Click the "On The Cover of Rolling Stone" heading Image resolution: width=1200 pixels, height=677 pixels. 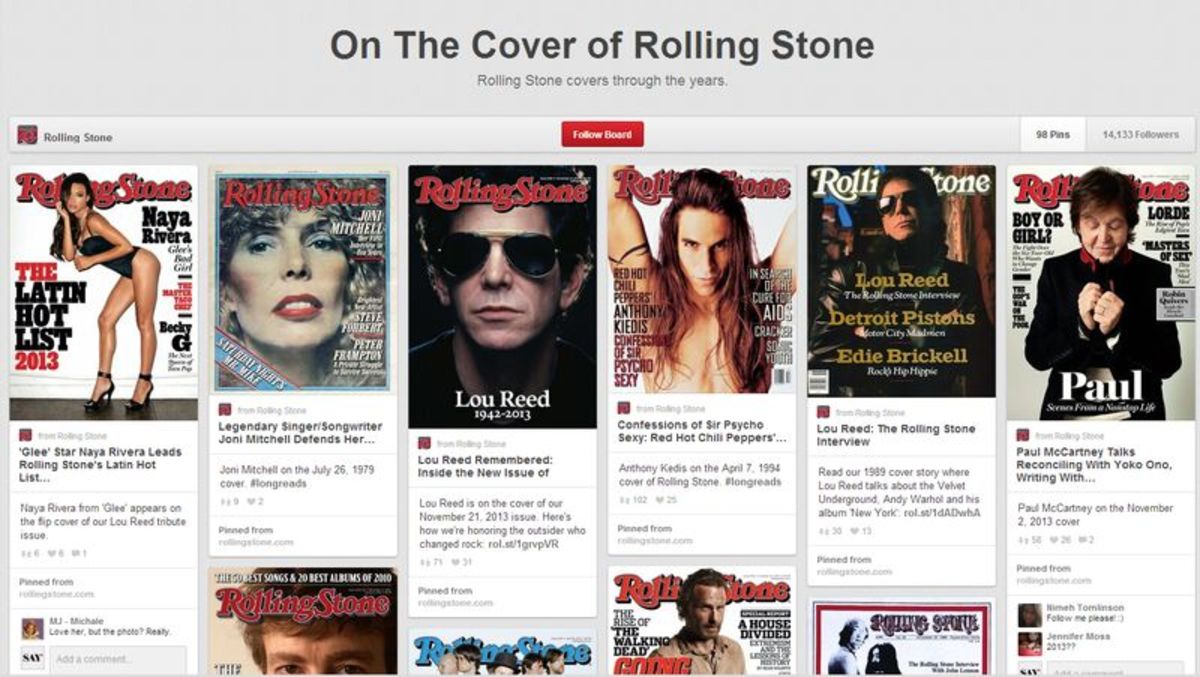(x=602, y=45)
